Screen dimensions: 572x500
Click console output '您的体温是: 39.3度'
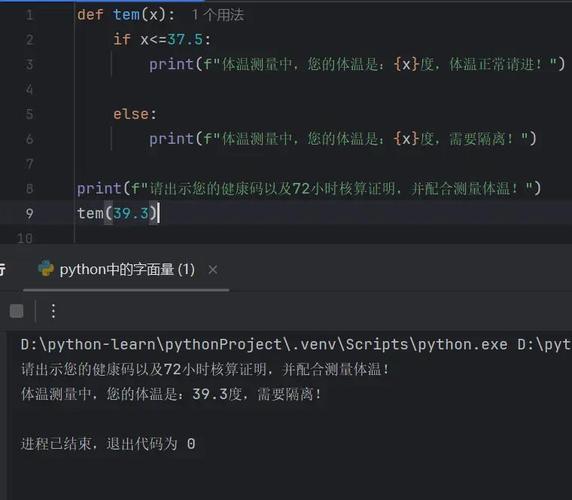tap(174, 394)
